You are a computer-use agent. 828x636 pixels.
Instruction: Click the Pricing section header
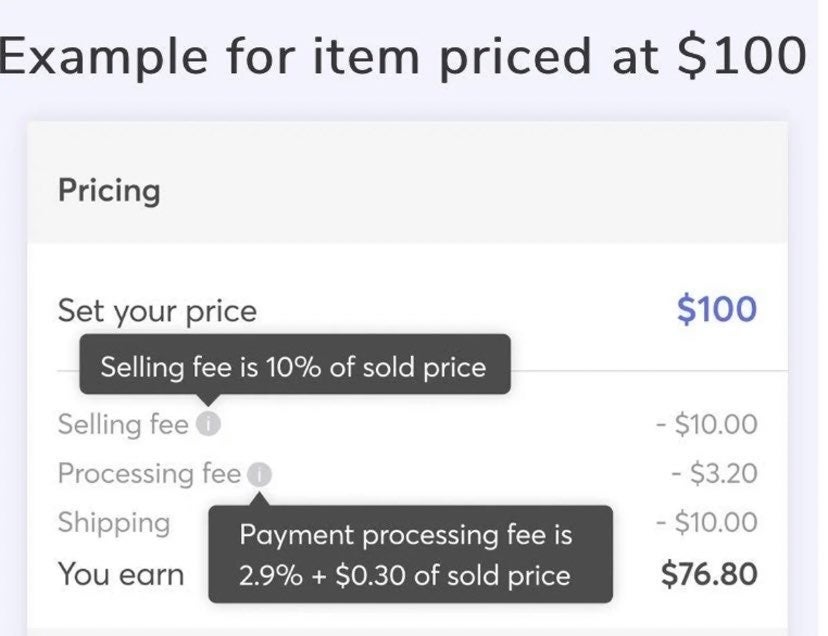(109, 190)
